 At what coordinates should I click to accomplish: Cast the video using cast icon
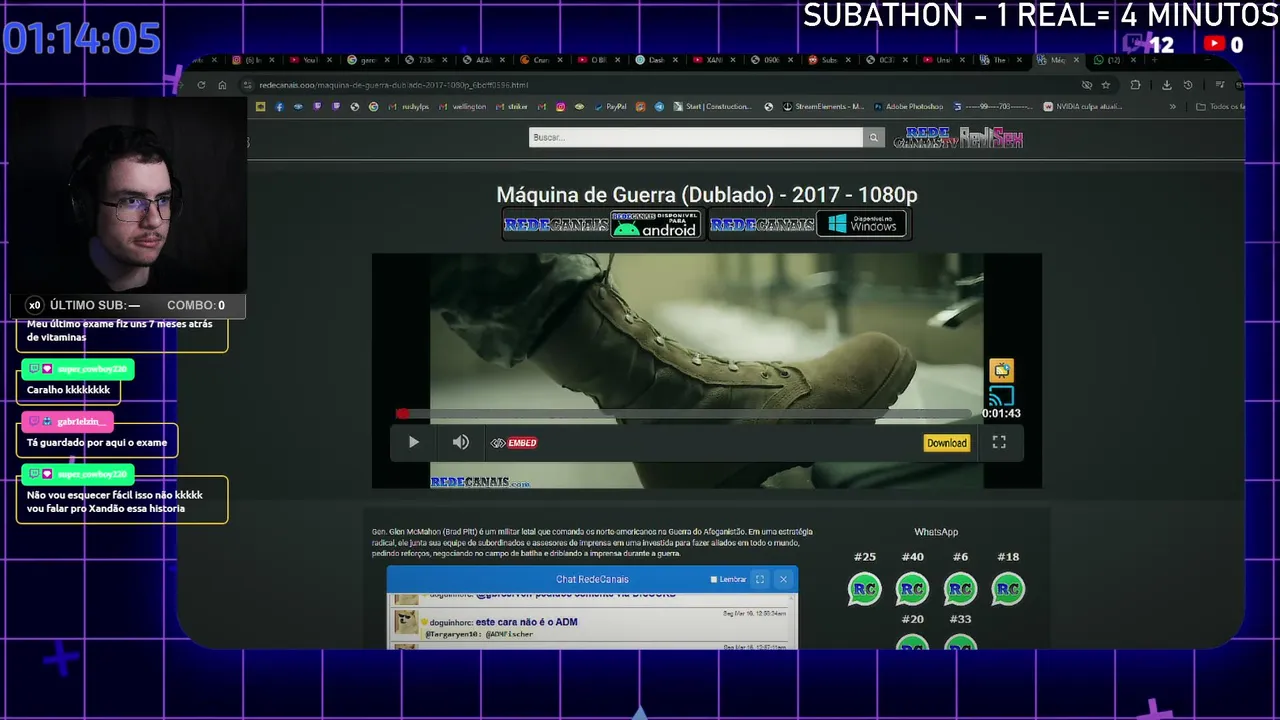tap(1001, 396)
